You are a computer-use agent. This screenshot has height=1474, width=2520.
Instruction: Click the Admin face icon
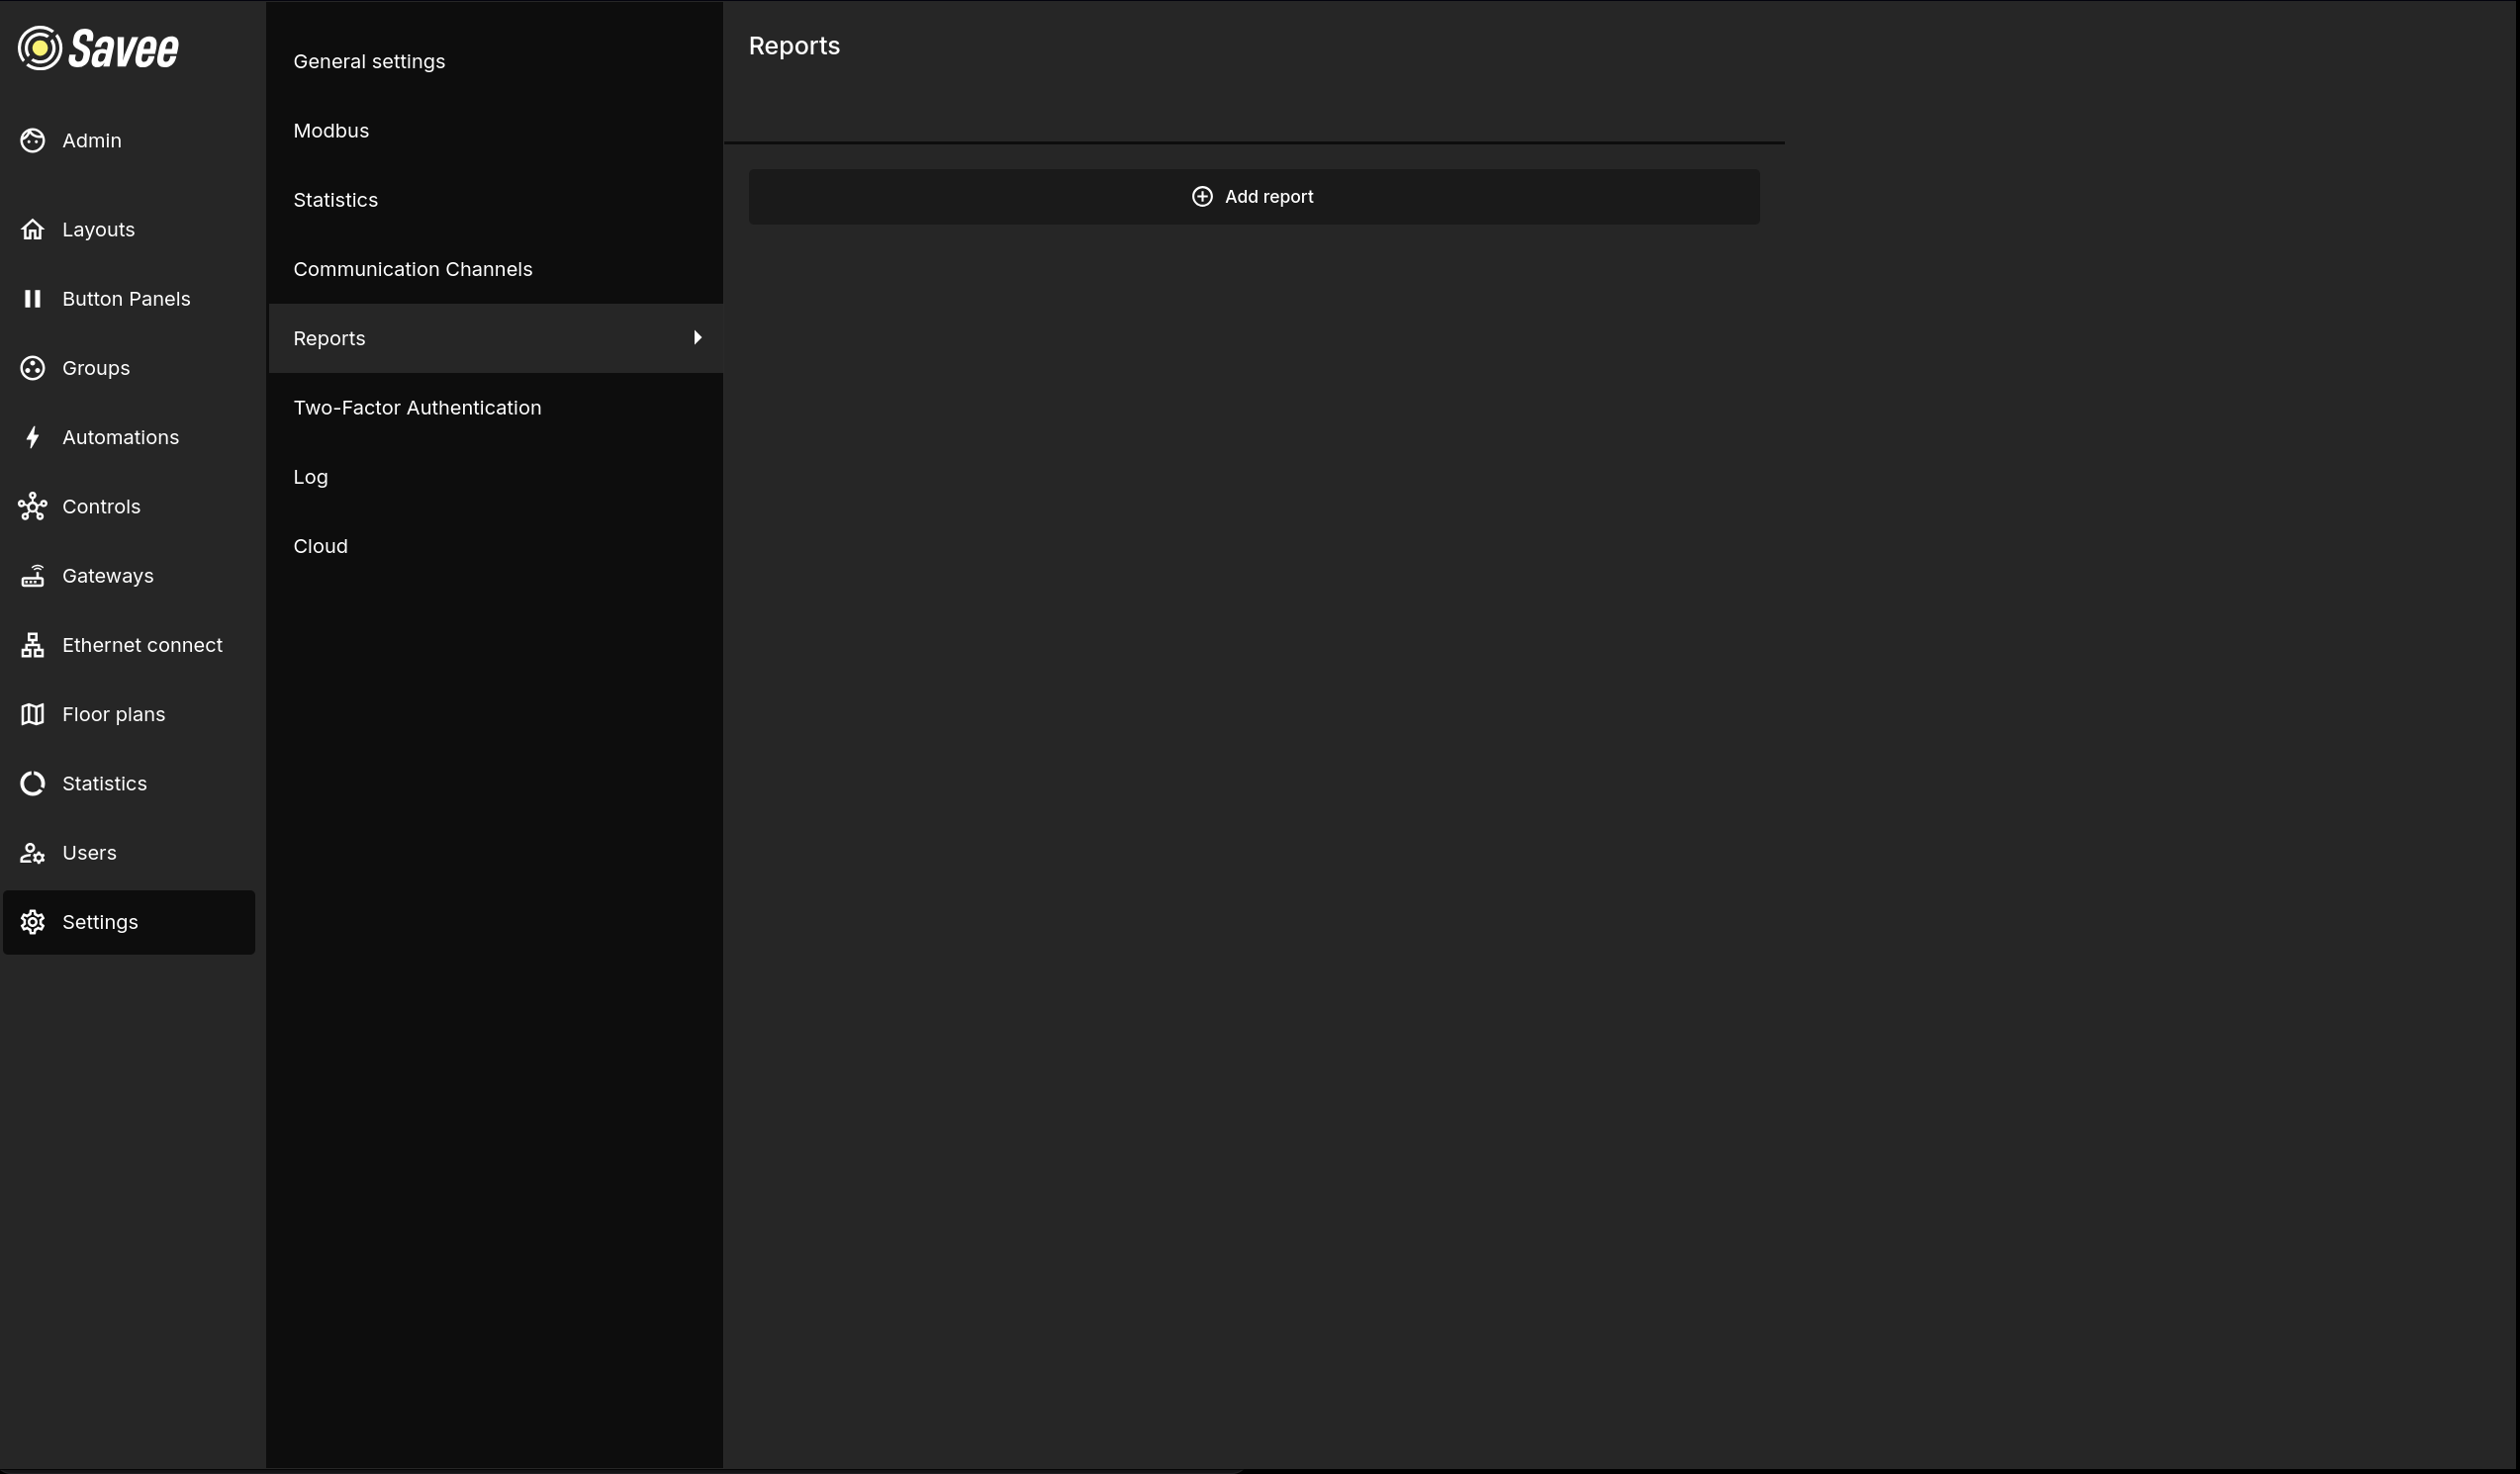32,141
